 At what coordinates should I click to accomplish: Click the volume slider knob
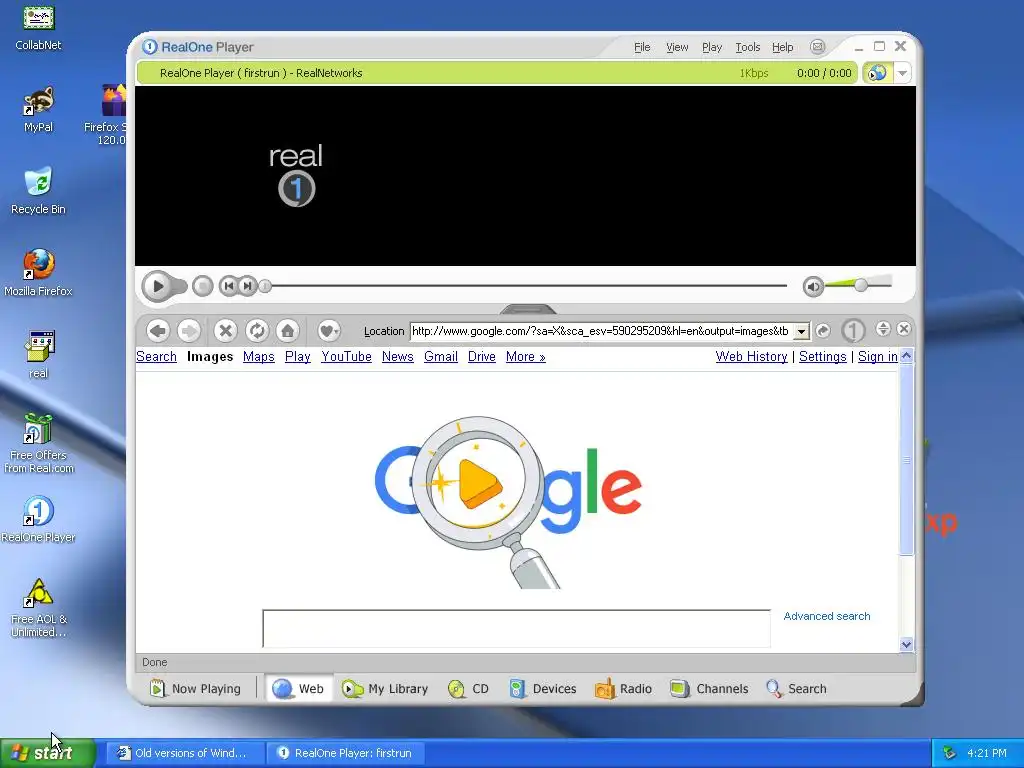click(861, 285)
